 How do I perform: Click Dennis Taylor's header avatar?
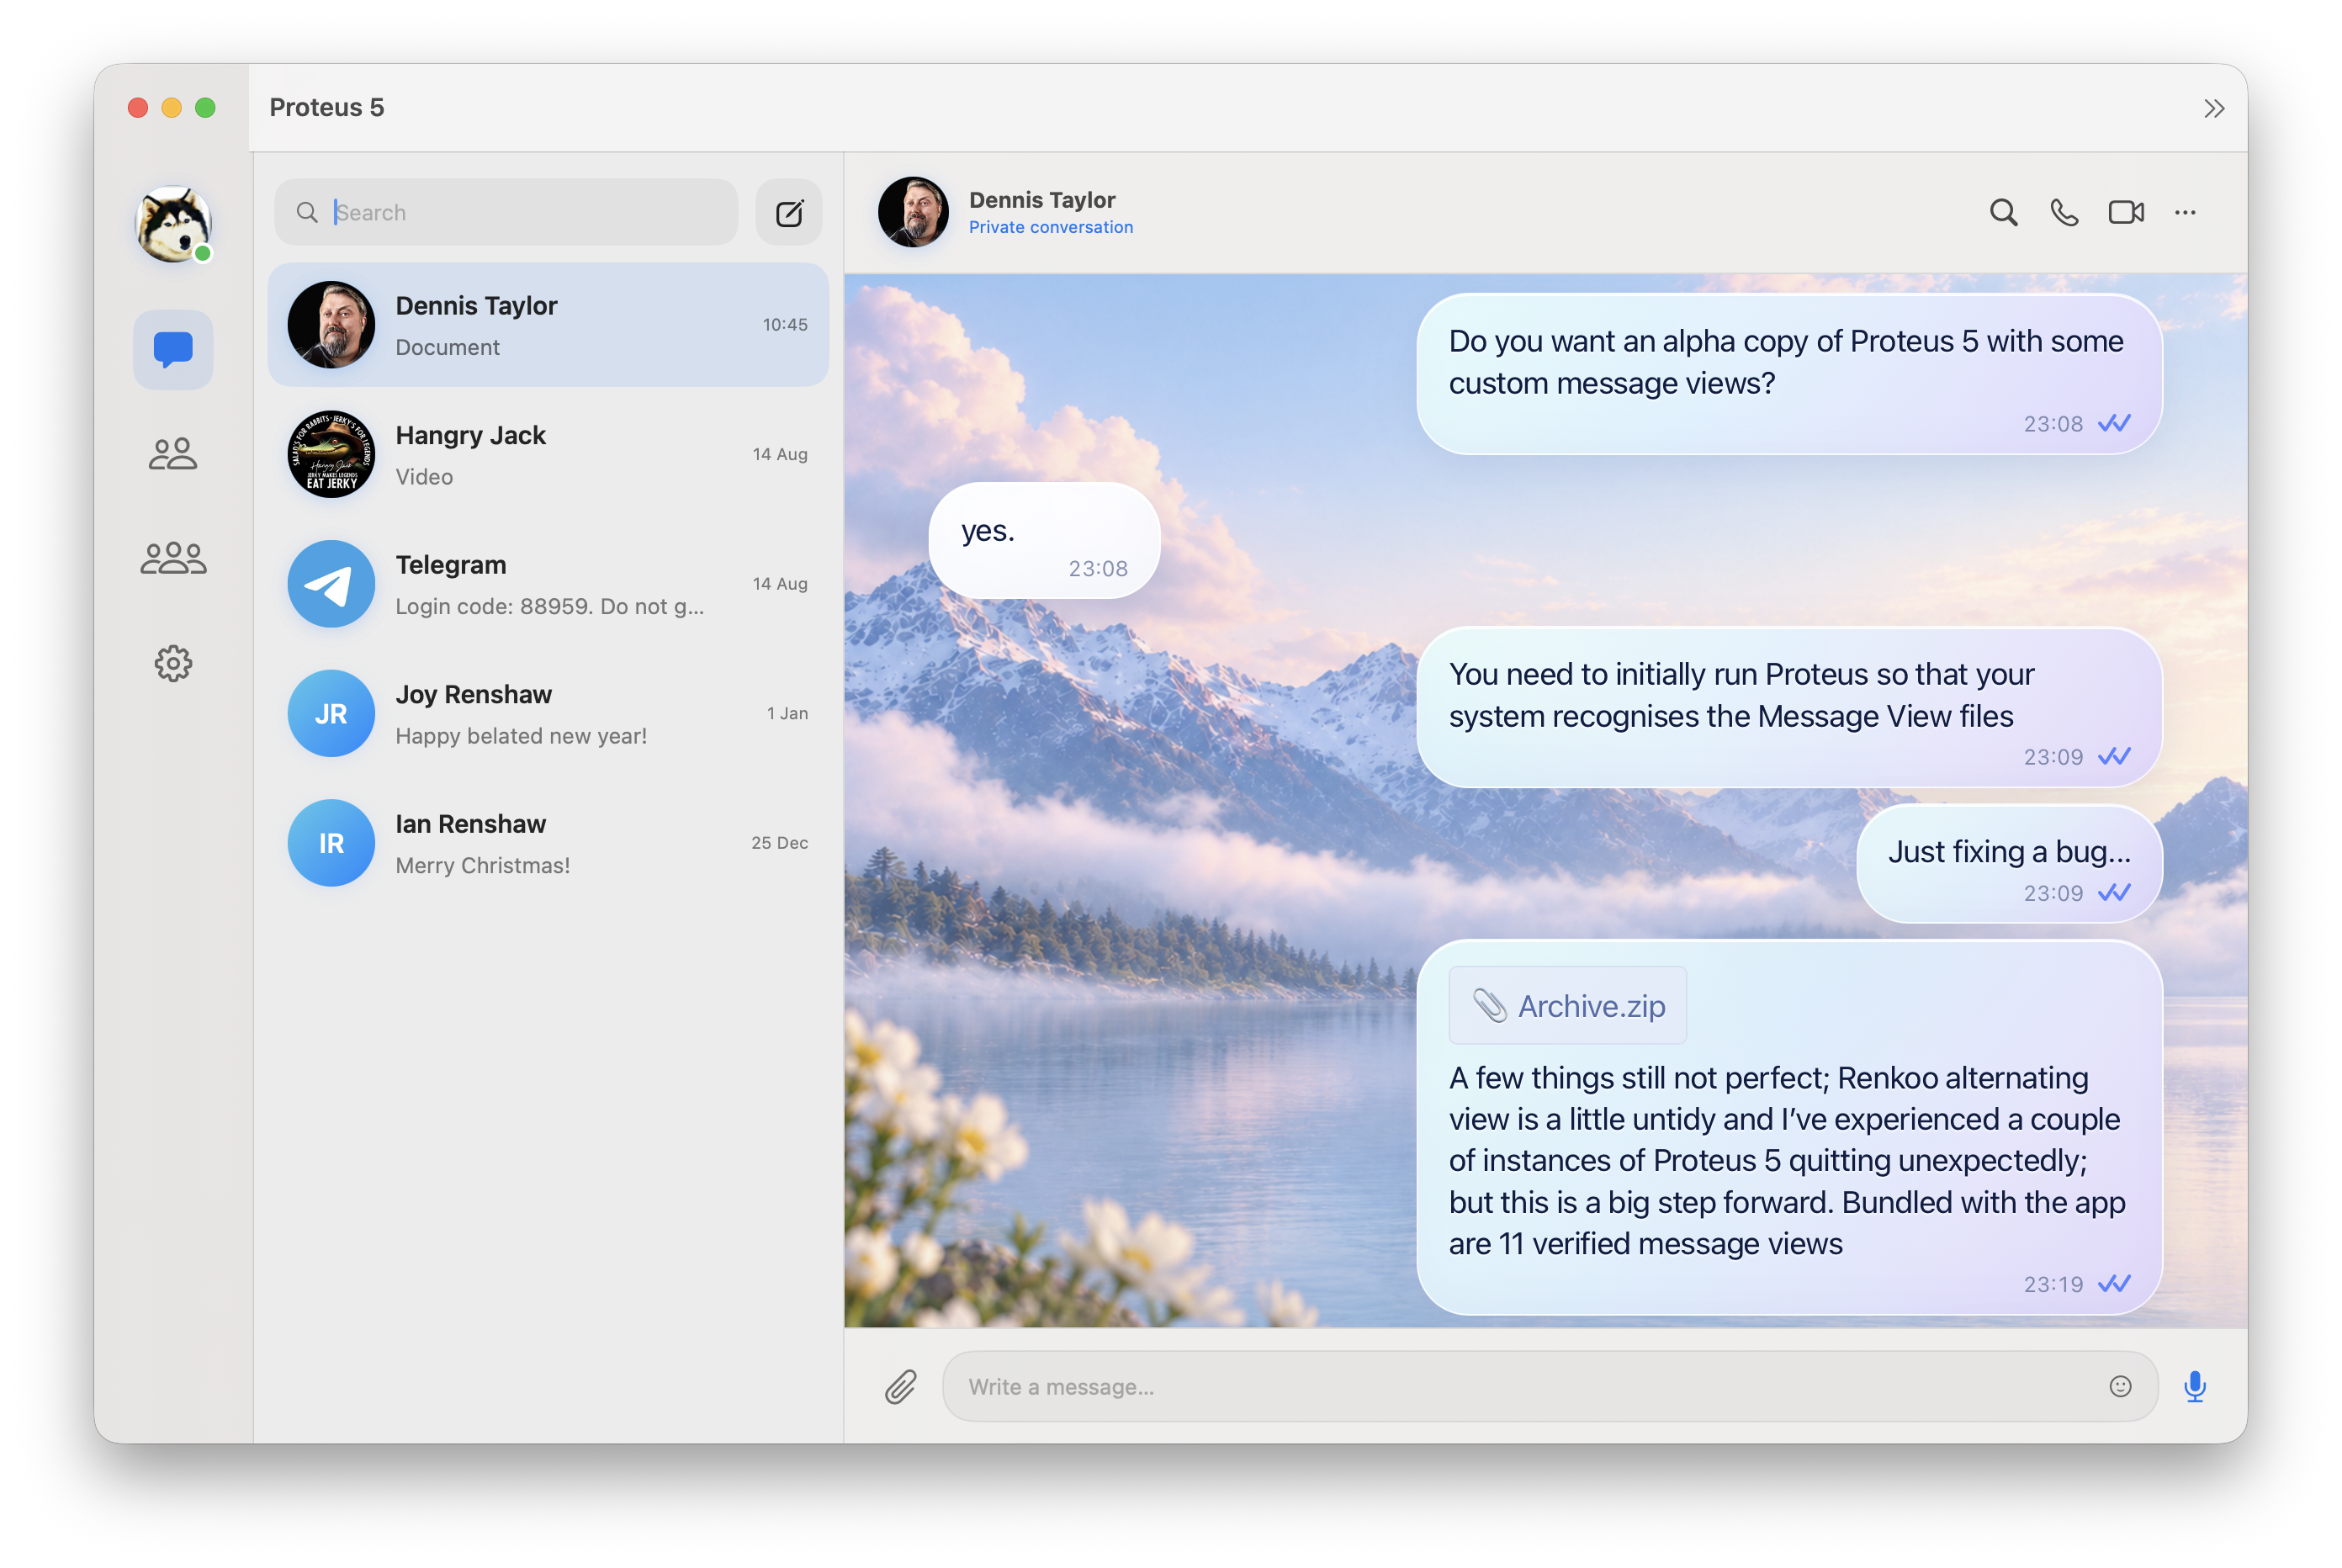tap(913, 212)
